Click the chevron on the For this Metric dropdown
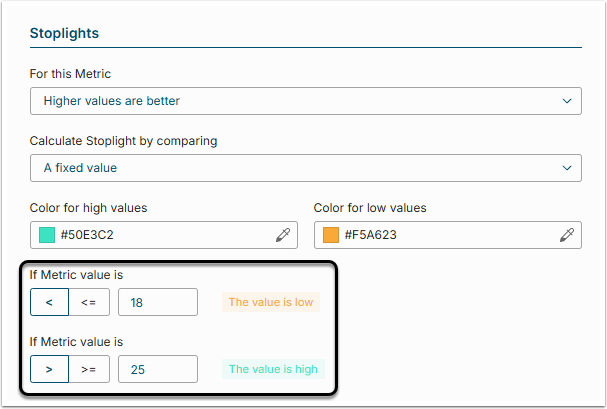Screen dimensions: 607x409 click(x=567, y=101)
